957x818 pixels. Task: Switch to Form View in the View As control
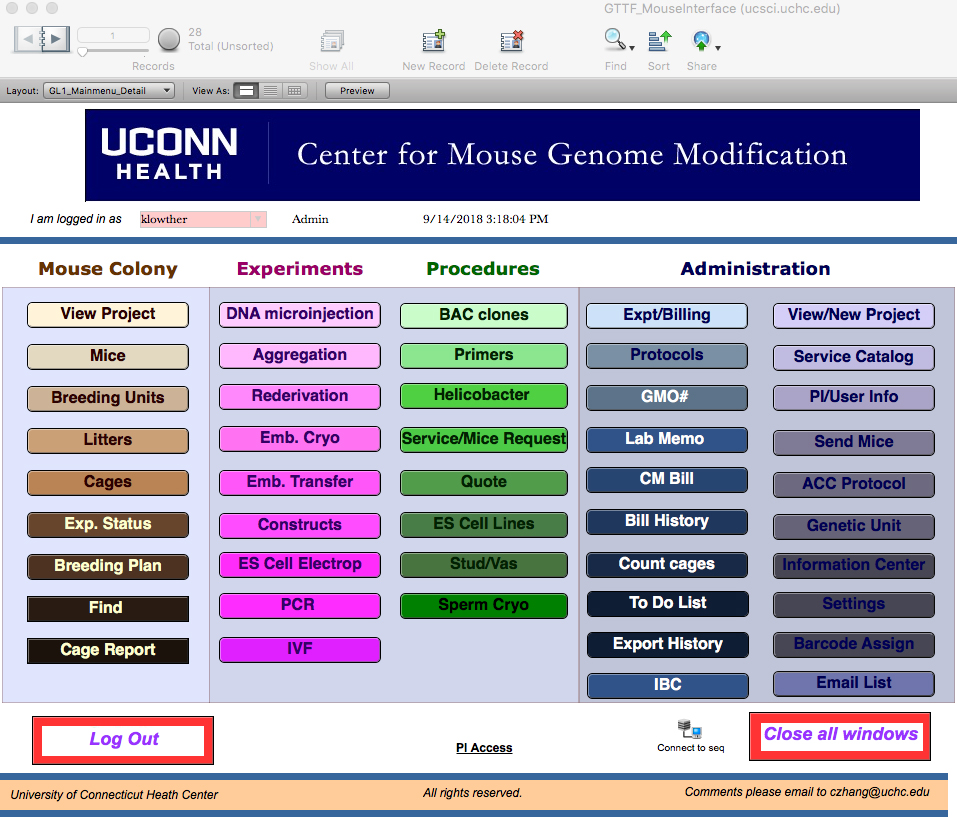(247, 90)
